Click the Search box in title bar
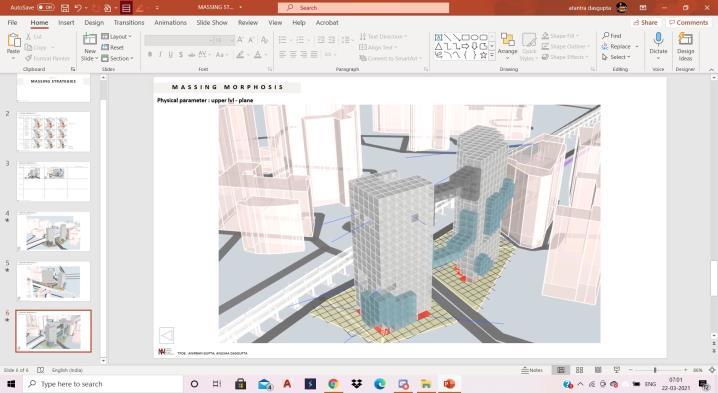The height and width of the screenshot is (393, 718). click(364, 8)
